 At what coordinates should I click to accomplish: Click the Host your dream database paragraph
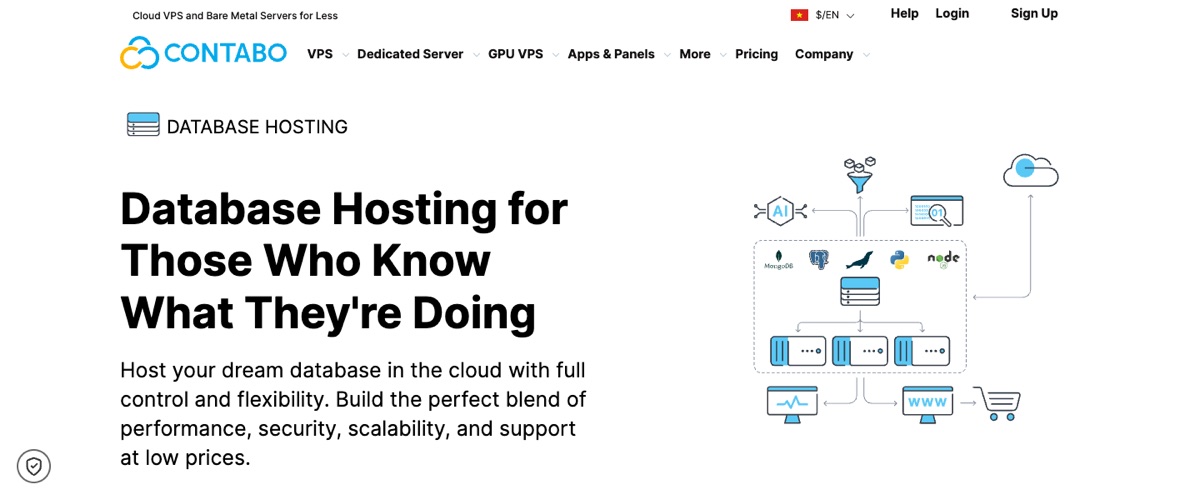click(353, 414)
